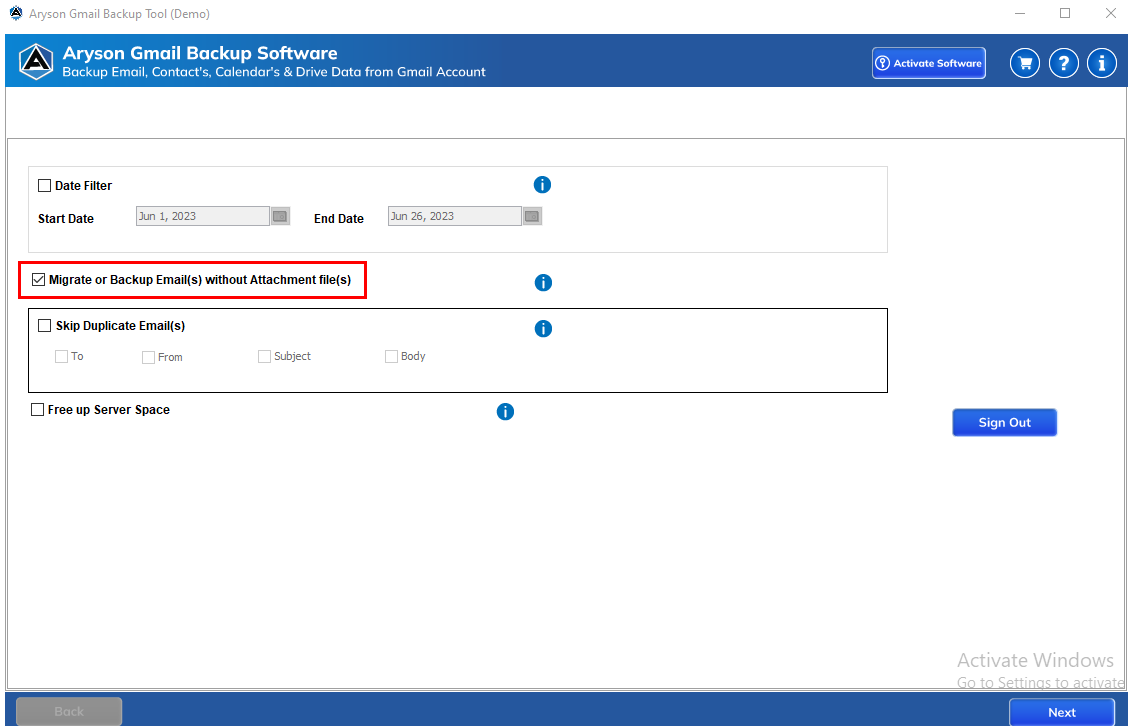Go to previous step with Back
Screen dimensions: 1128x726
coord(69,711)
